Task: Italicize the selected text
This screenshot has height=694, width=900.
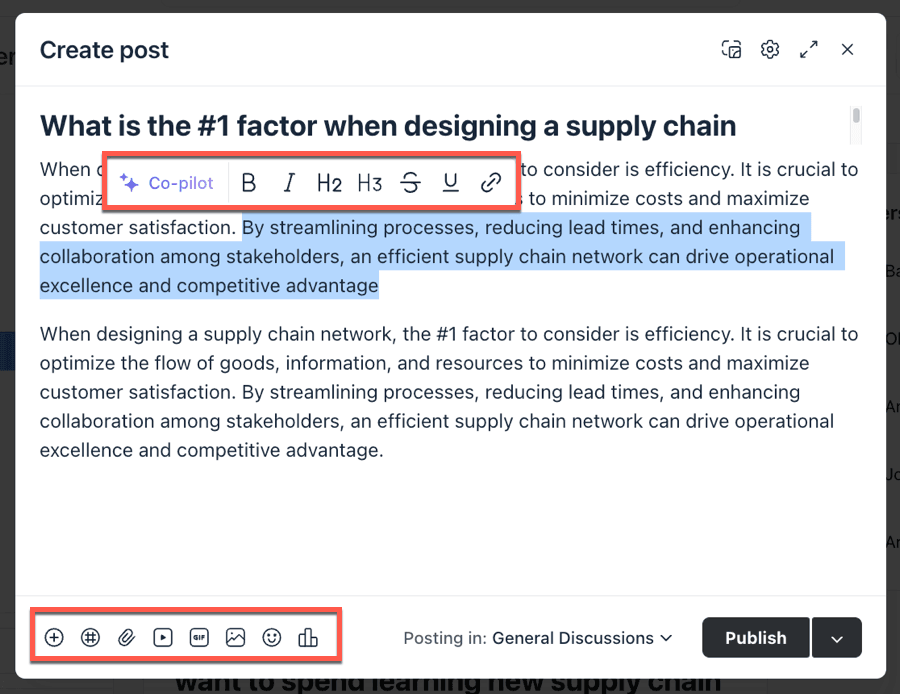Action: [x=290, y=183]
